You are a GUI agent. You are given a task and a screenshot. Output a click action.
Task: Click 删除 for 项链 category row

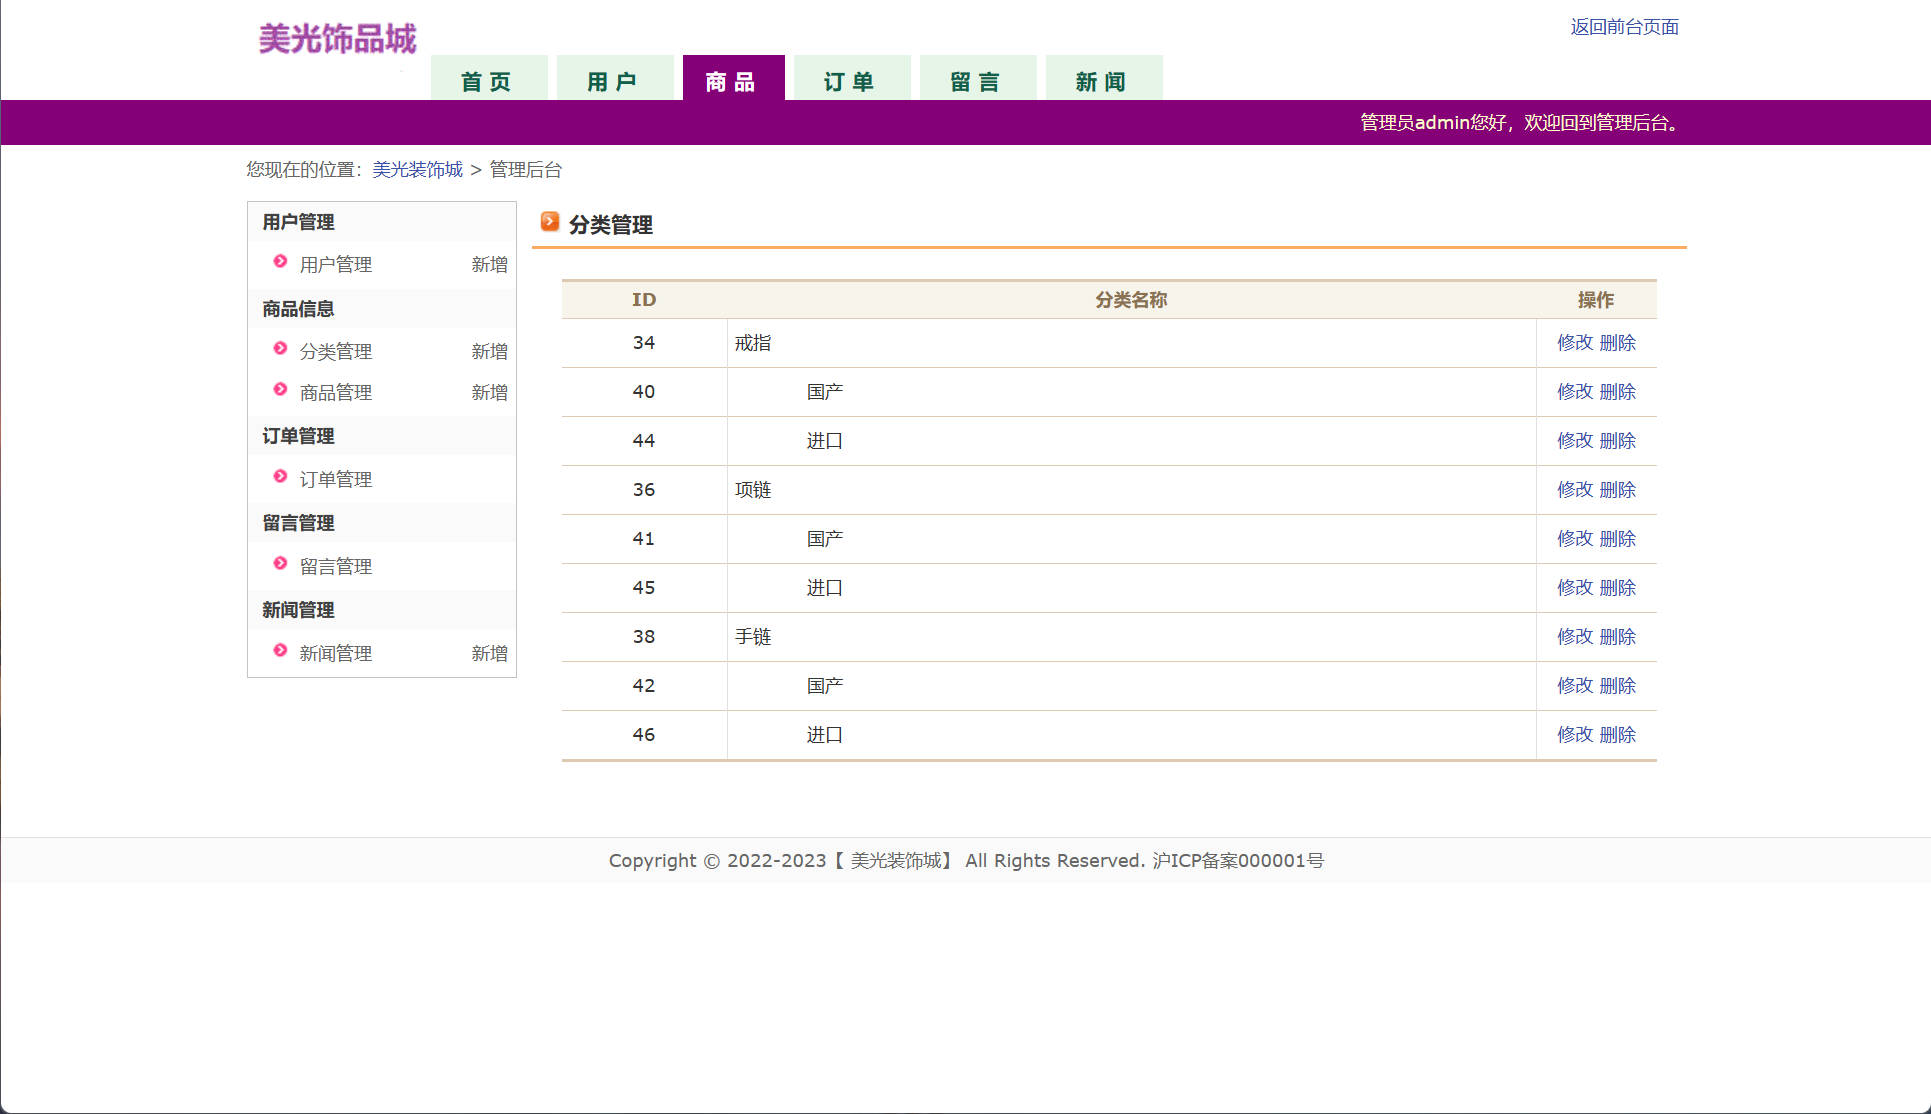point(1617,490)
